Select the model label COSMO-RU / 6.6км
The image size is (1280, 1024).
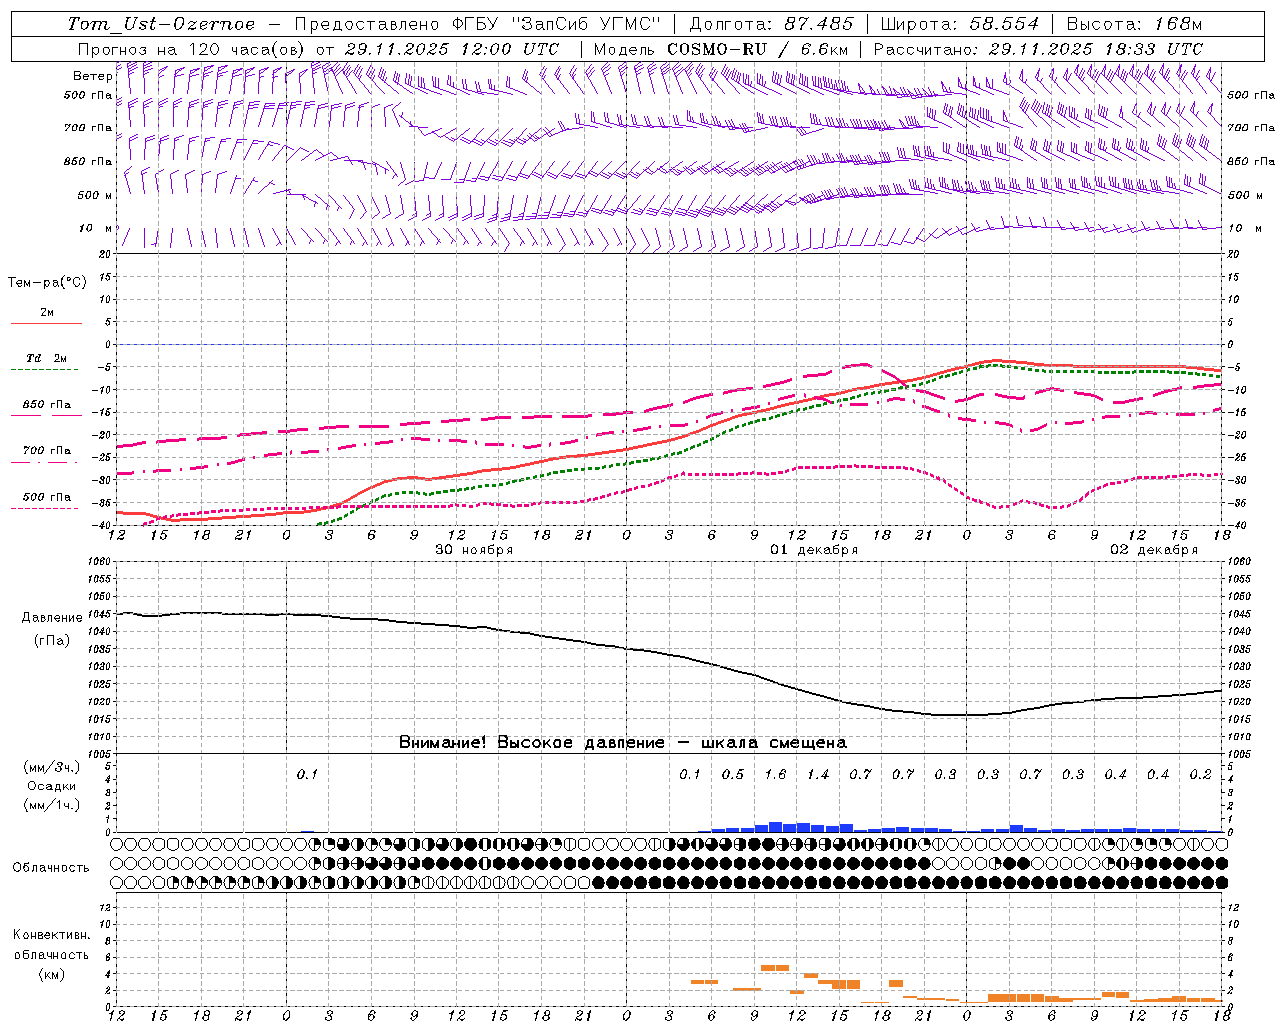point(758,49)
